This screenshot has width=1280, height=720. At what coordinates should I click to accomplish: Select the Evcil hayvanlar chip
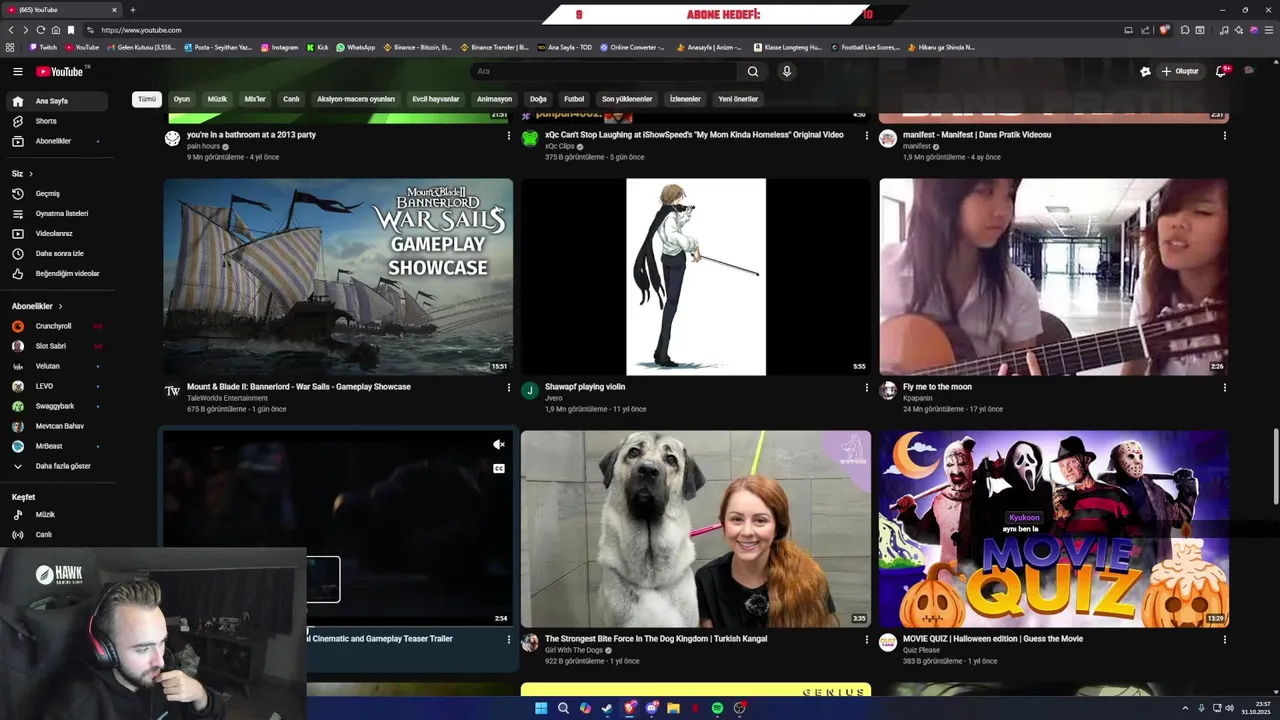tap(436, 99)
